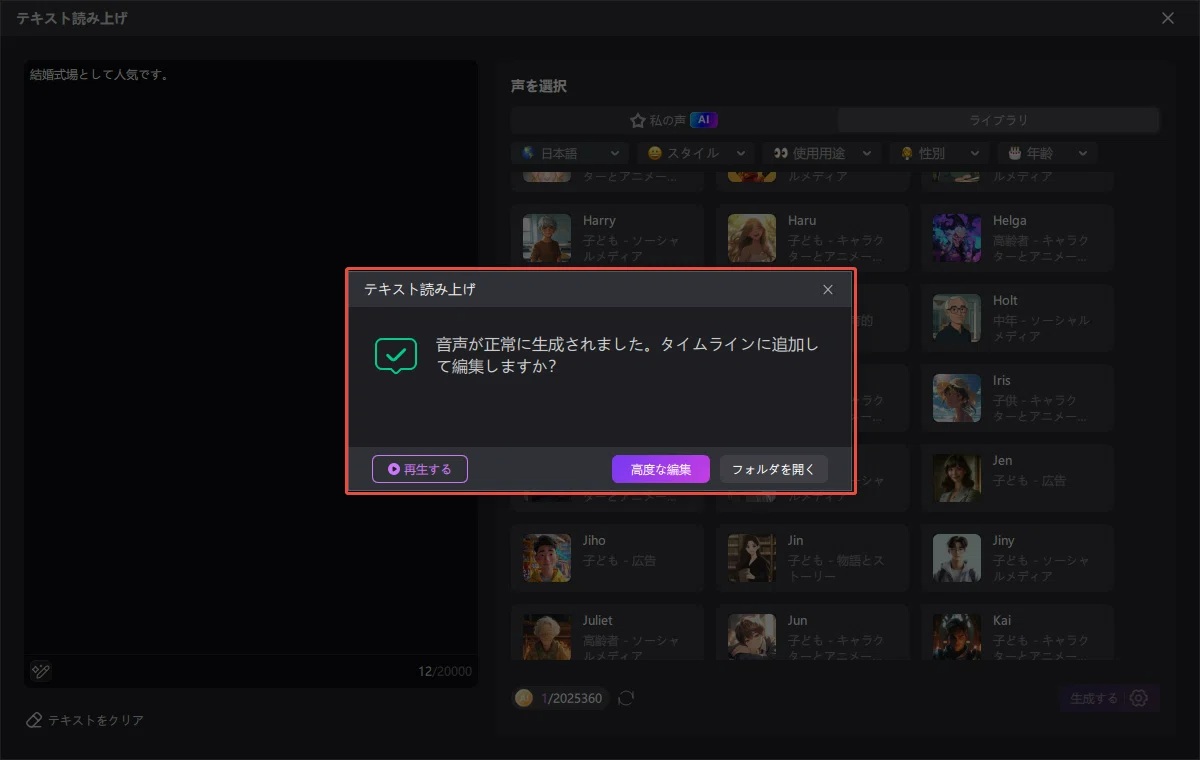Open the generation settings gear icon
Screen dimensions: 1200x760
tap(1137, 698)
